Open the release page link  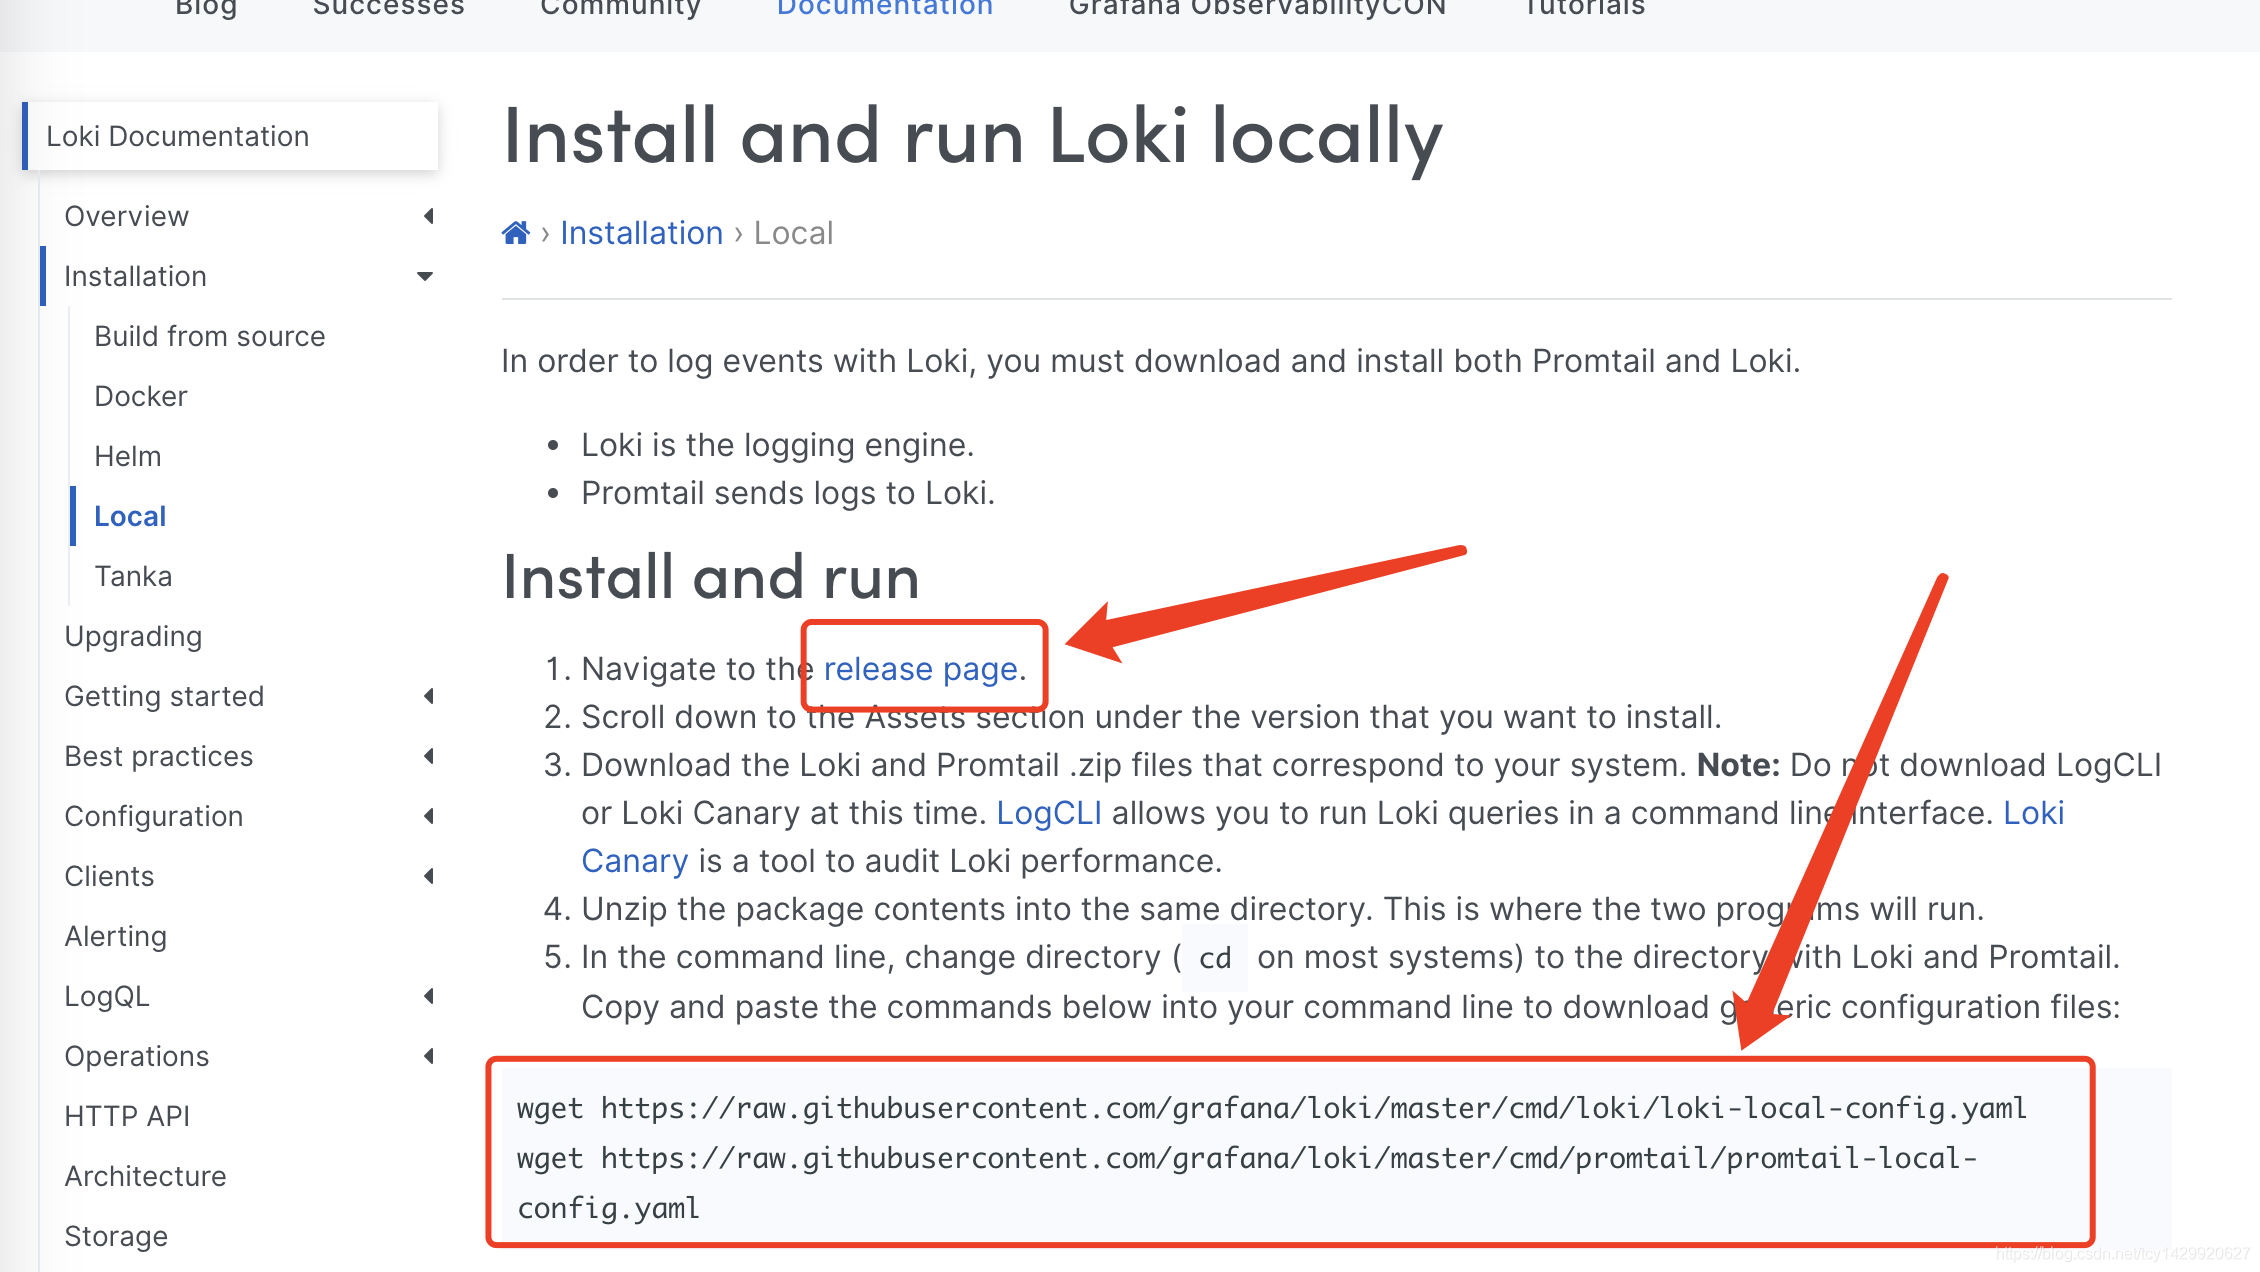click(920, 669)
